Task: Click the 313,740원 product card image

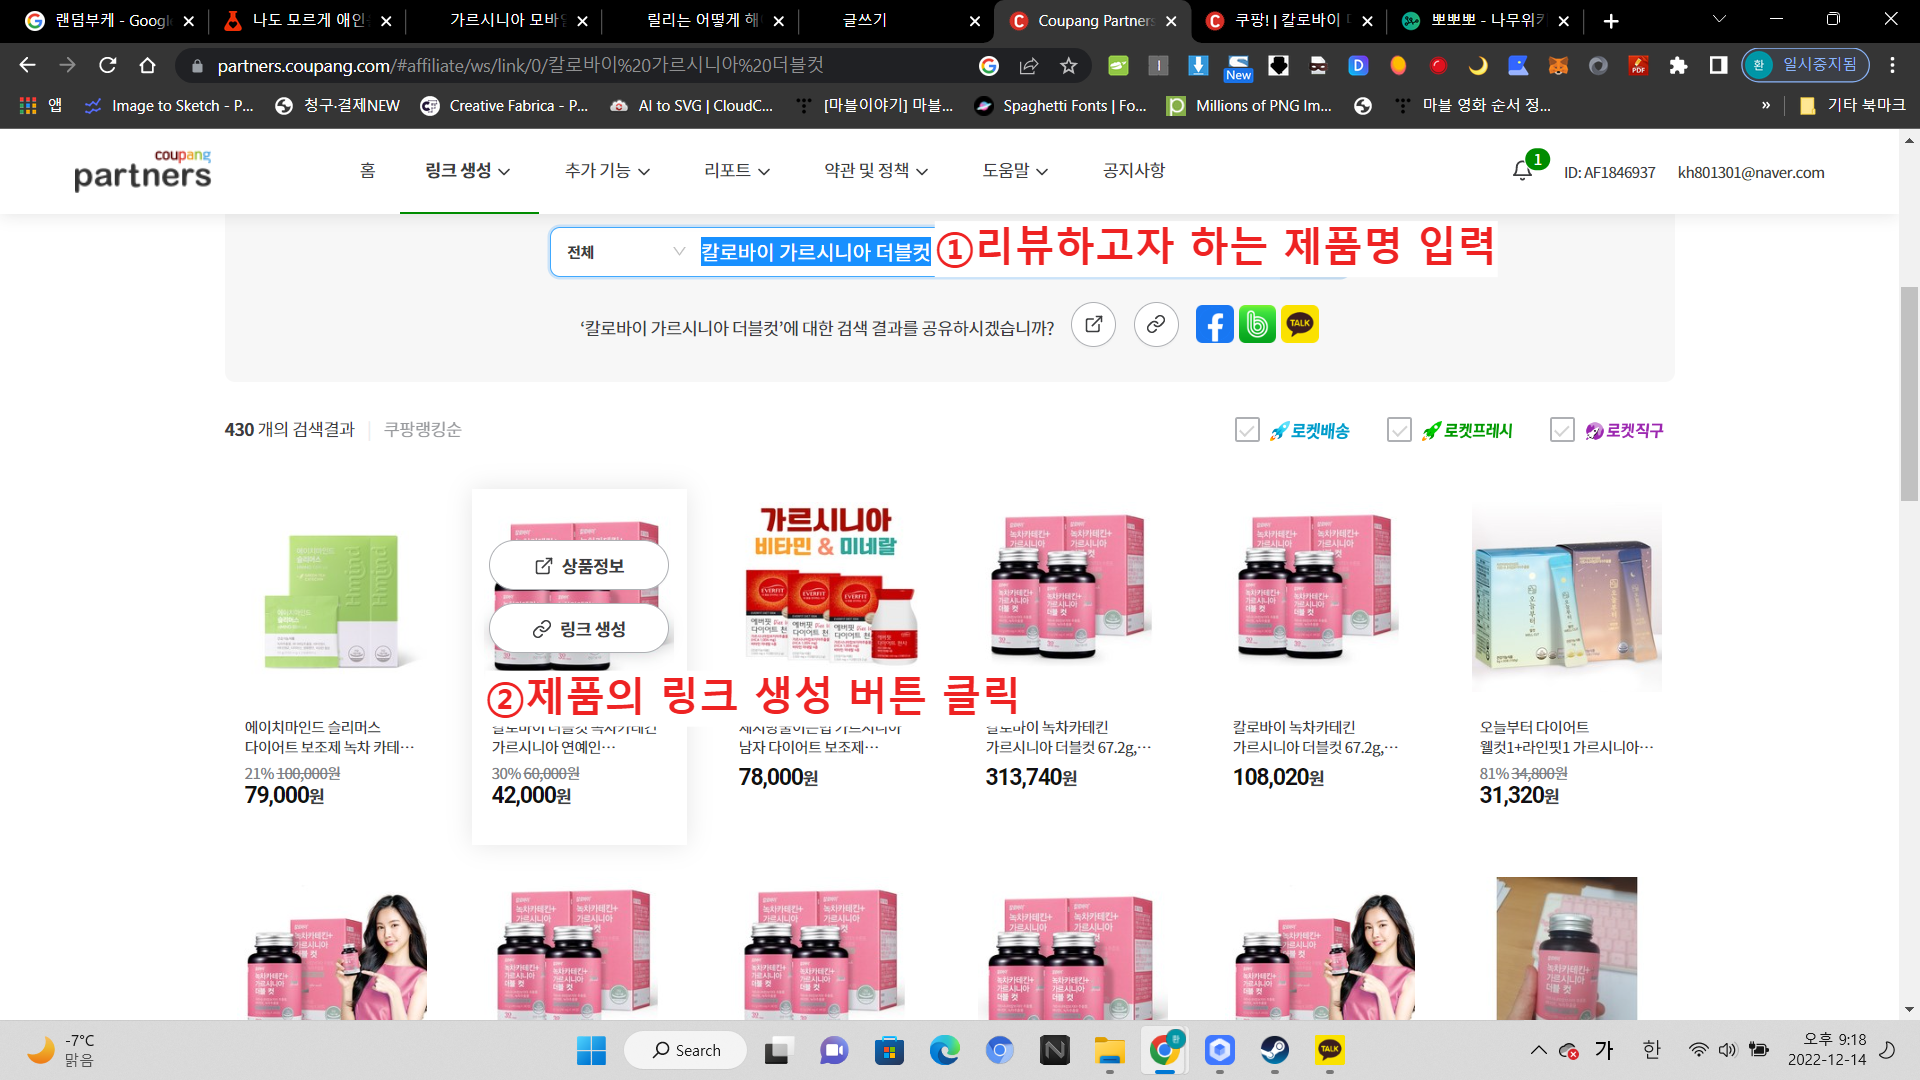Action: [x=1073, y=587]
